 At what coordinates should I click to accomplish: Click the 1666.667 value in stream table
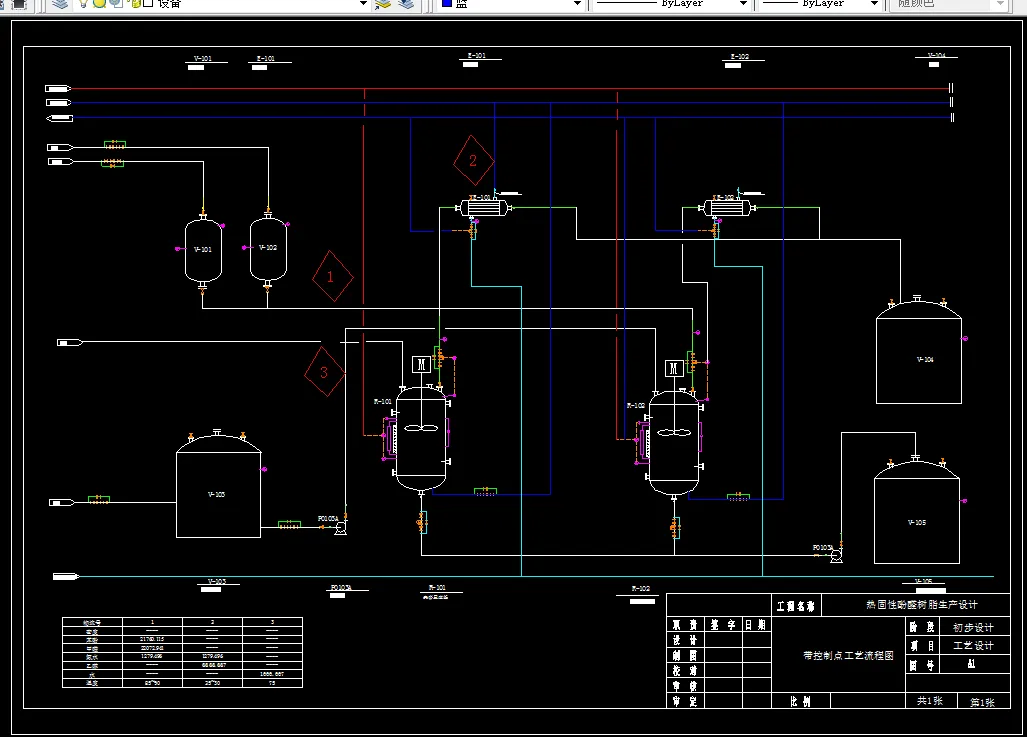pos(272,673)
